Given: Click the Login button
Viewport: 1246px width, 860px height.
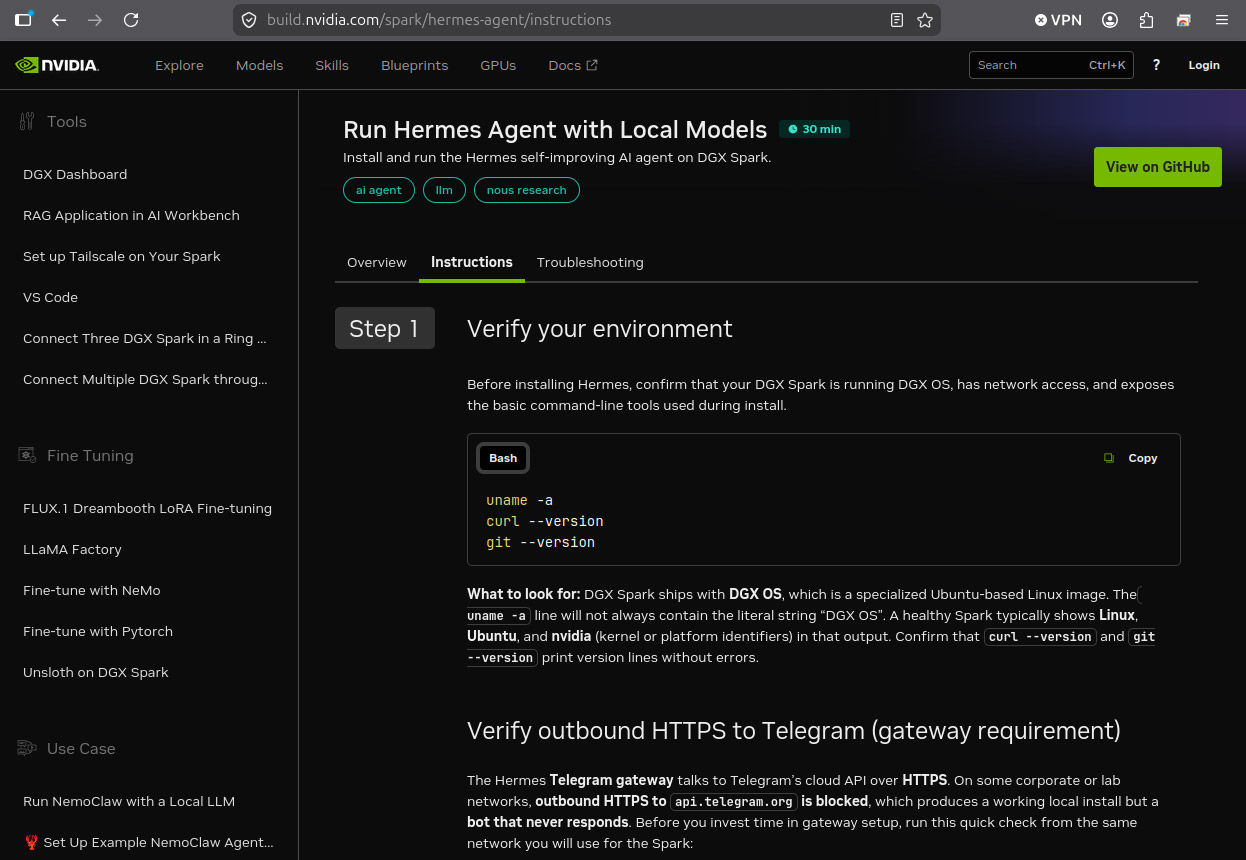Looking at the screenshot, I should pos(1204,65).
